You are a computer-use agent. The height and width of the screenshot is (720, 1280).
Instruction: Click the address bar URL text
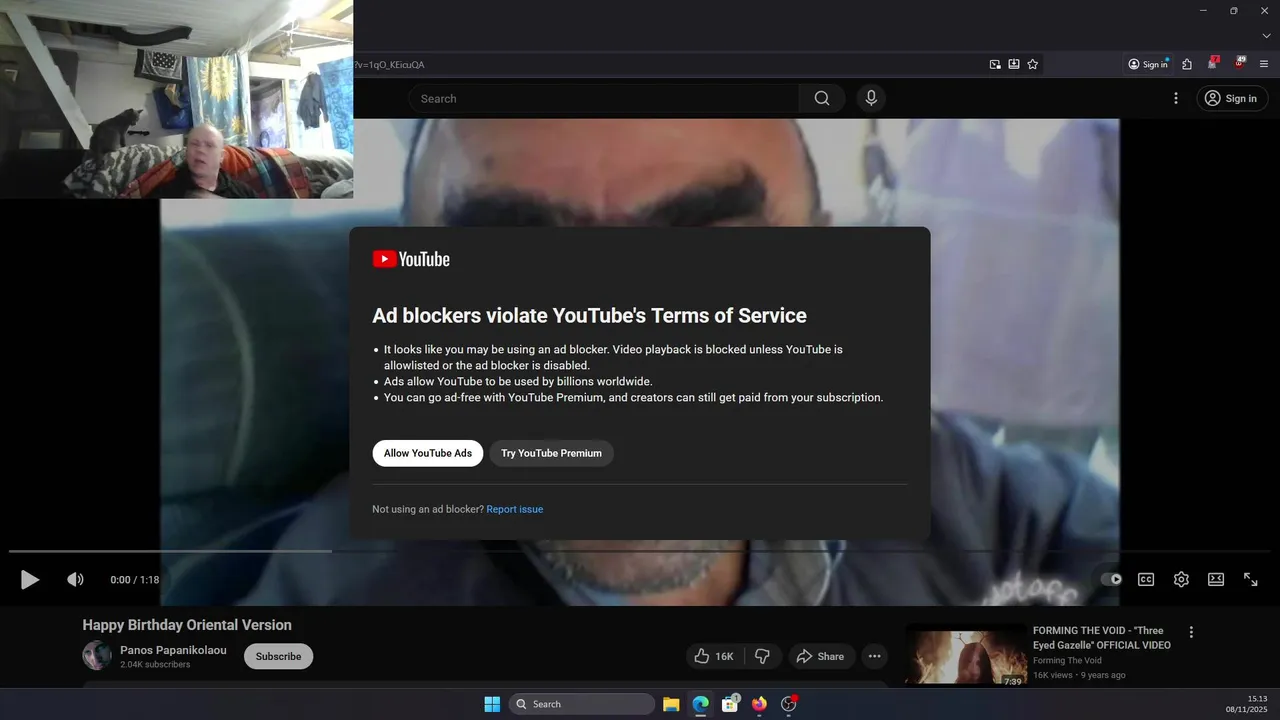pos(390,64)
